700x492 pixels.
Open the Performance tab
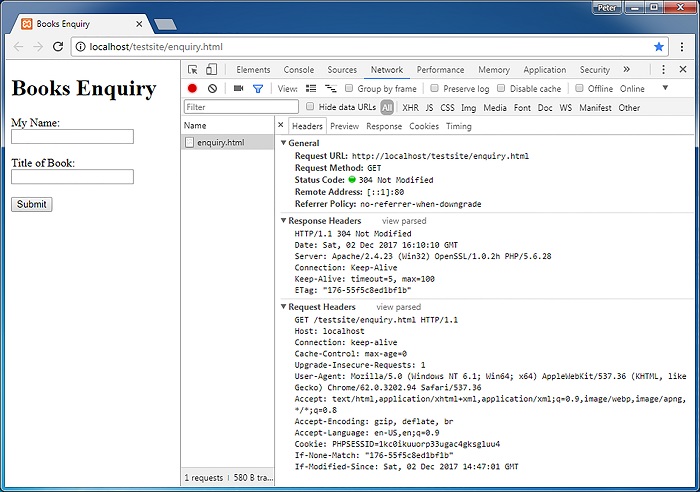[x=440, y=70]
